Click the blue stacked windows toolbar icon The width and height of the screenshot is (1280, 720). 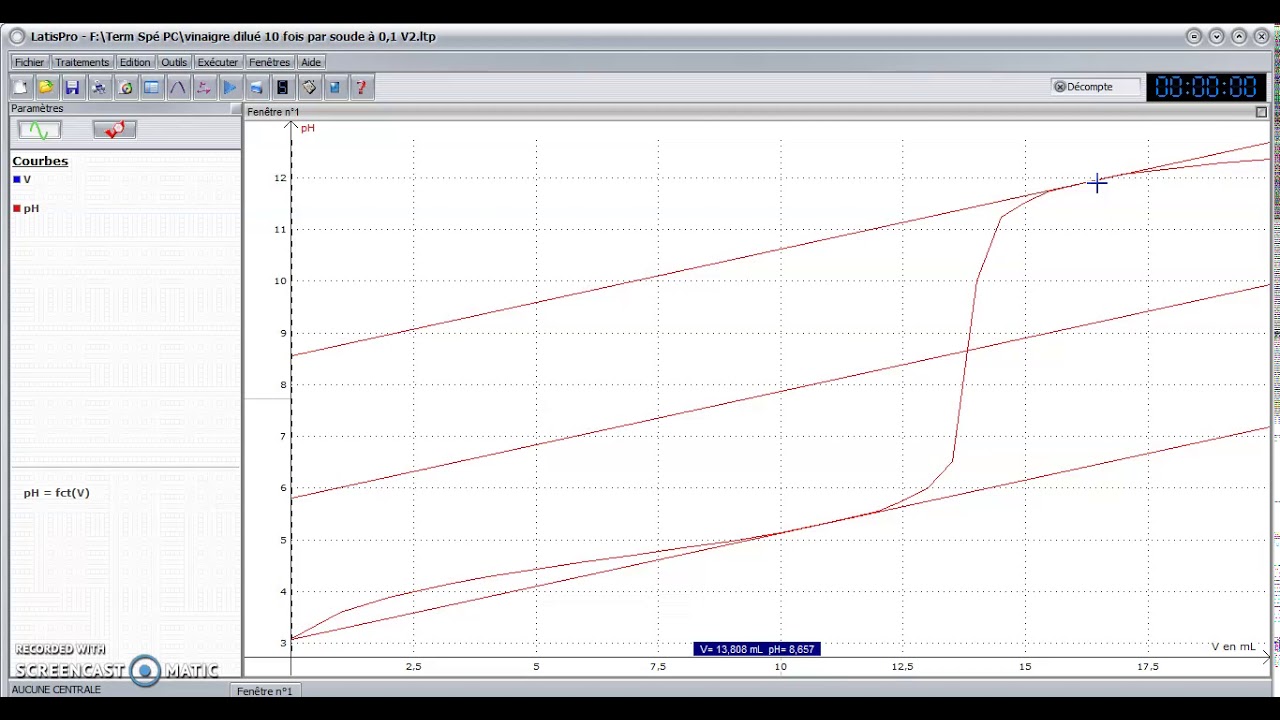(x=256, y=88)
